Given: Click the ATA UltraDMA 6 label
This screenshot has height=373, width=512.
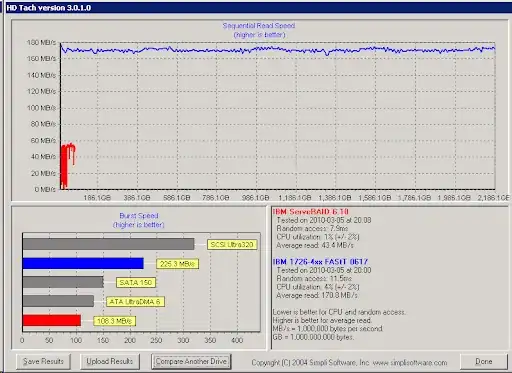Looking at the screenshot, I should 135,302.
